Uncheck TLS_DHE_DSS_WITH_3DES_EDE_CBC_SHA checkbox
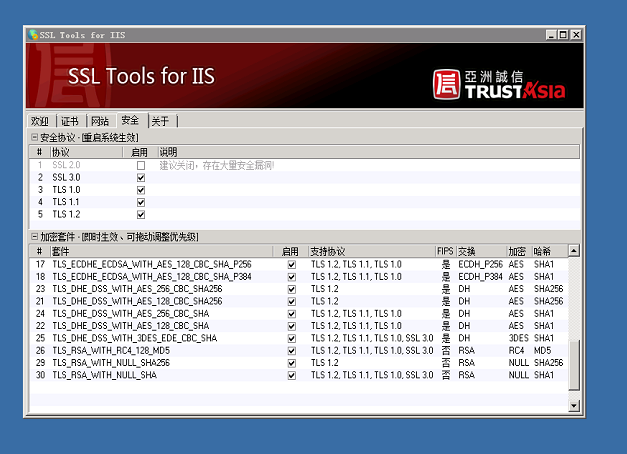The height and width of the screenshot is (454, 627). [292, 338]
